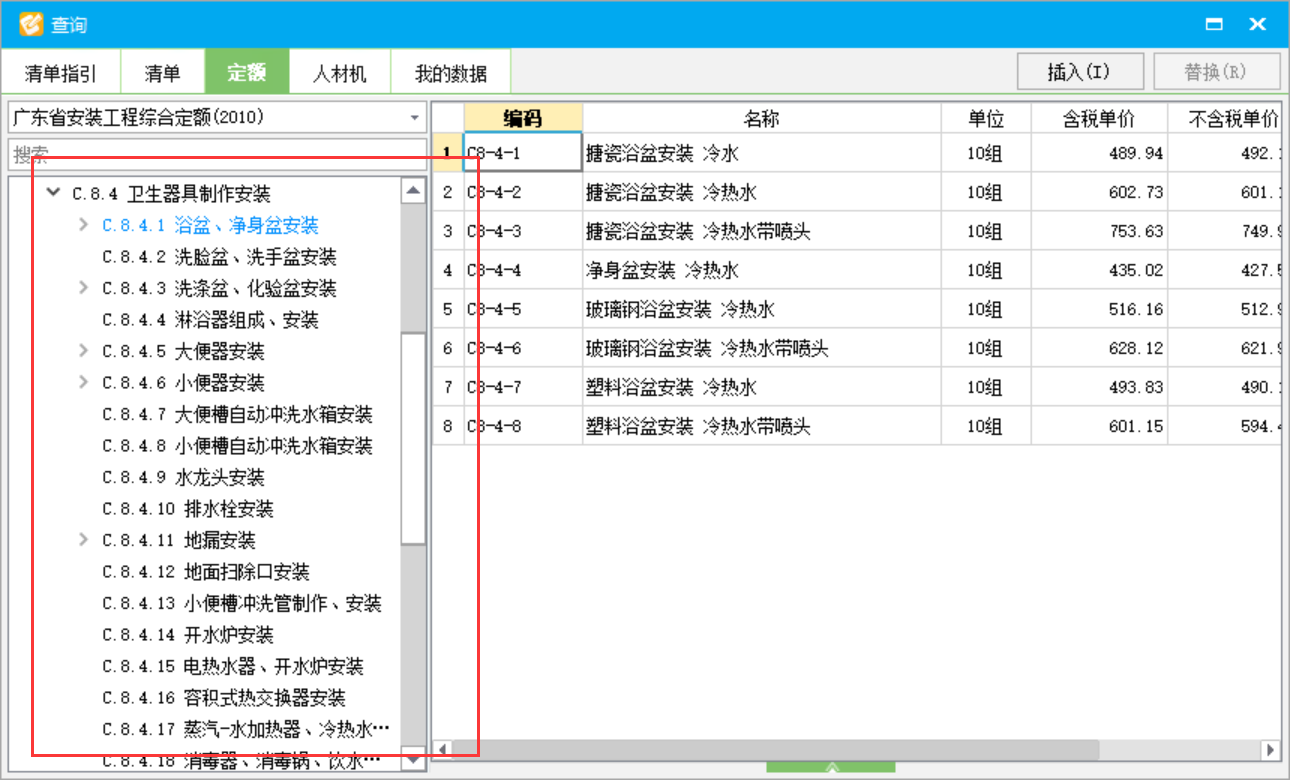Click the 编码 column header
This screenshot has width=1290, height=780.
point(523,118)
